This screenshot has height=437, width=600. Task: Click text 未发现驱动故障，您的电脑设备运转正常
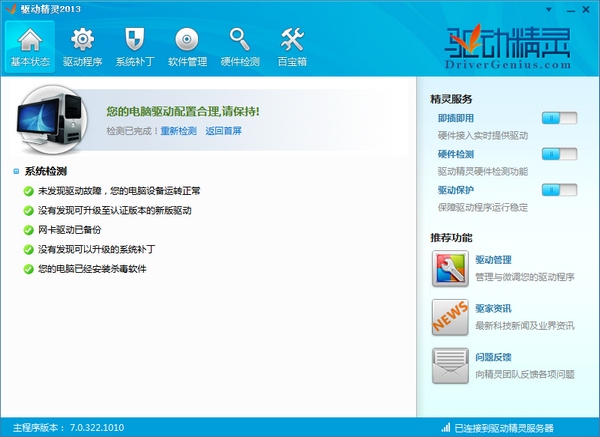click(x=119, y=191)
